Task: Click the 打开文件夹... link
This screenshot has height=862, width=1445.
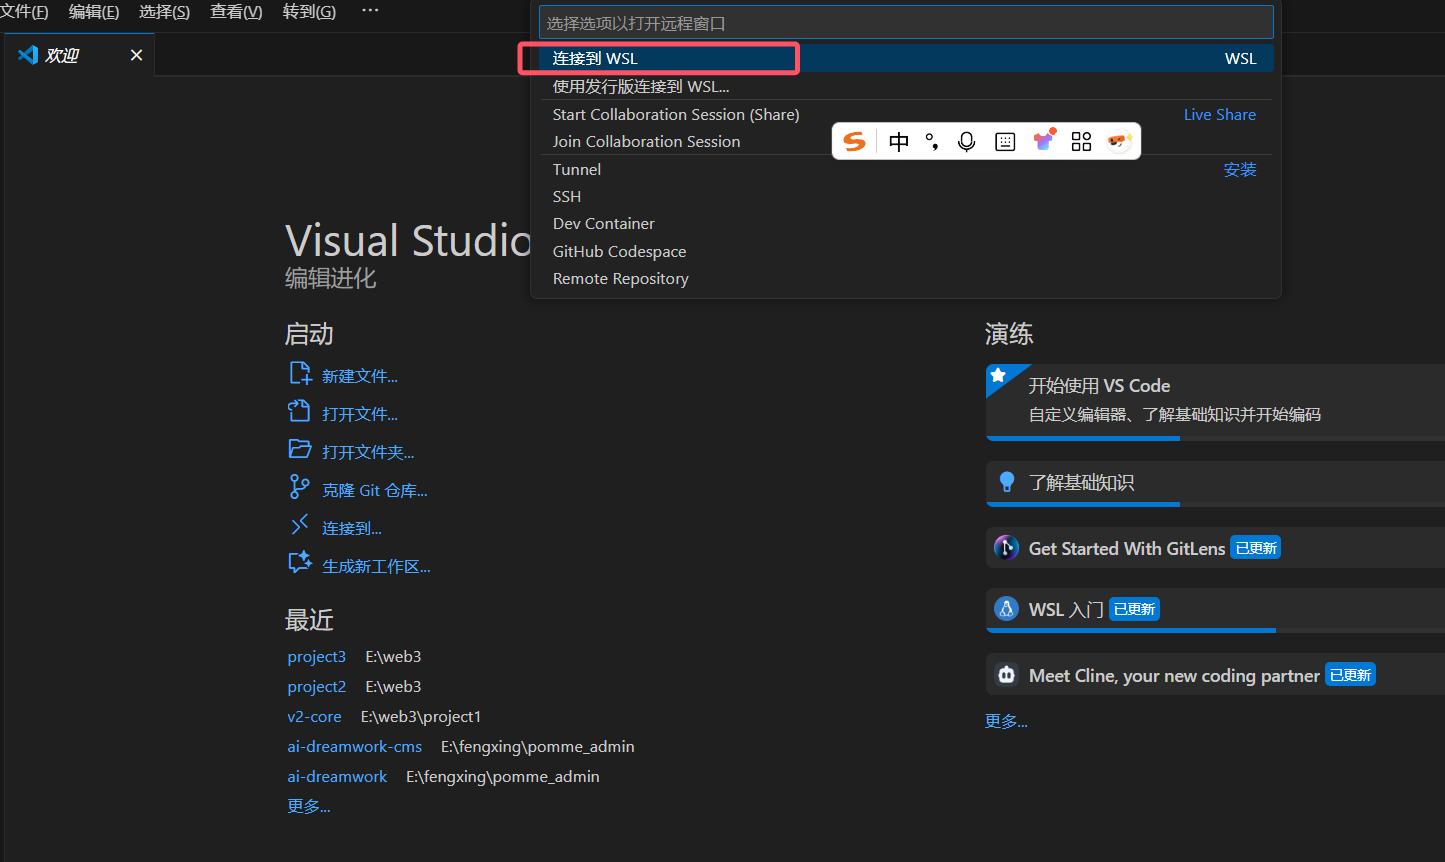Action: pyautogui.click(x=368, y=452)
